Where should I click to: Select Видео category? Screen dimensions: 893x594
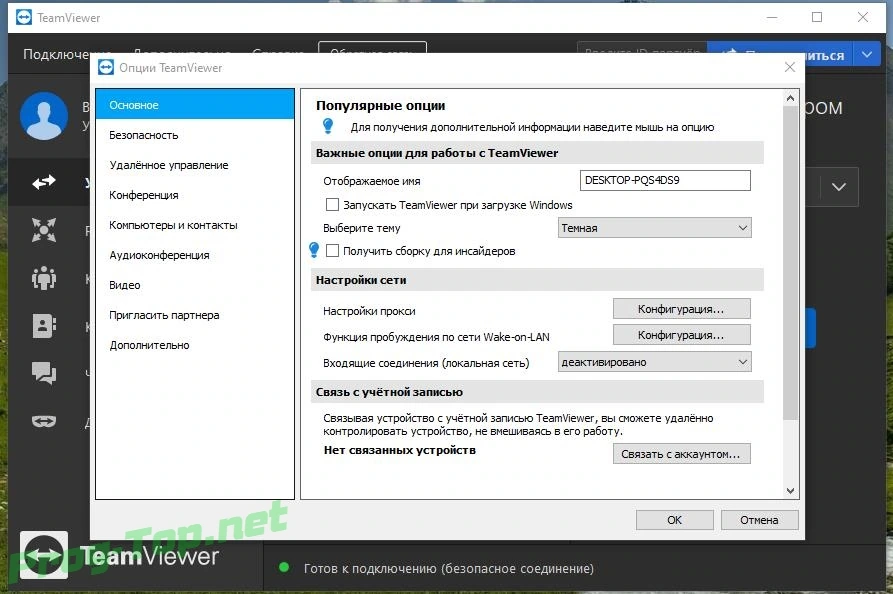[195, 285]
